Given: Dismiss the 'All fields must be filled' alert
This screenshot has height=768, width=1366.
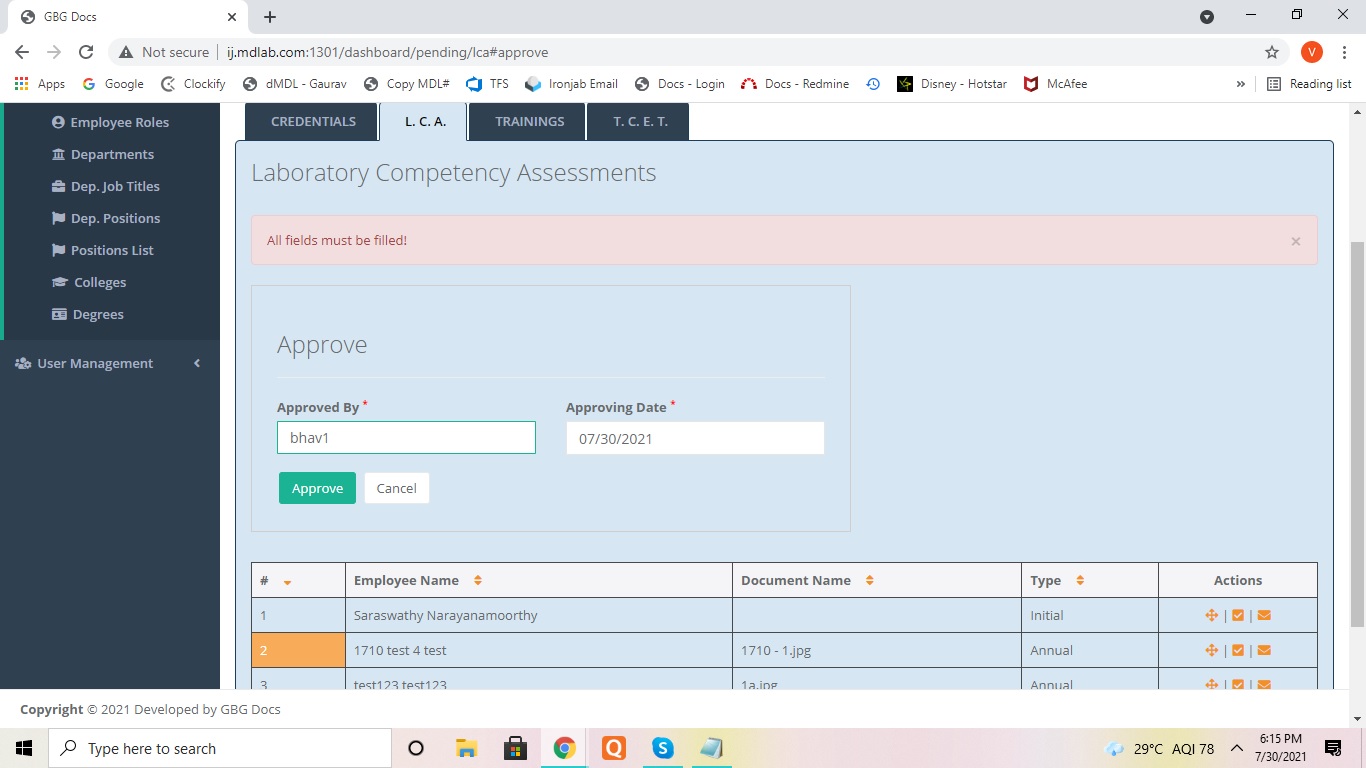Looking at the screenshot, I should click(x=1295, y=241).
